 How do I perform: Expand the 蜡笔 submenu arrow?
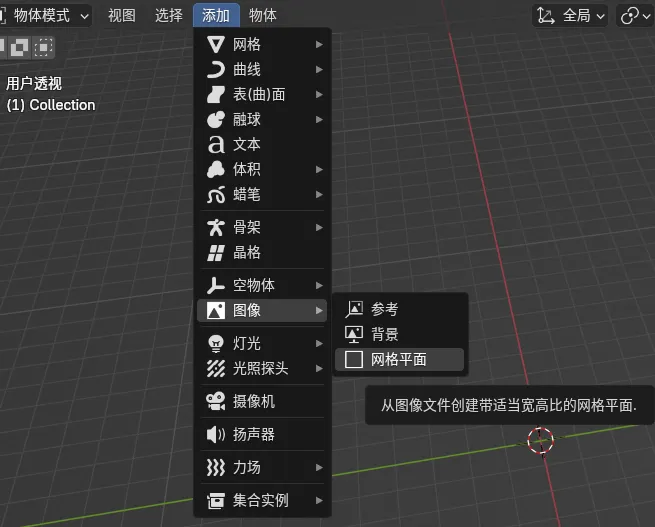tap(319, 194)
